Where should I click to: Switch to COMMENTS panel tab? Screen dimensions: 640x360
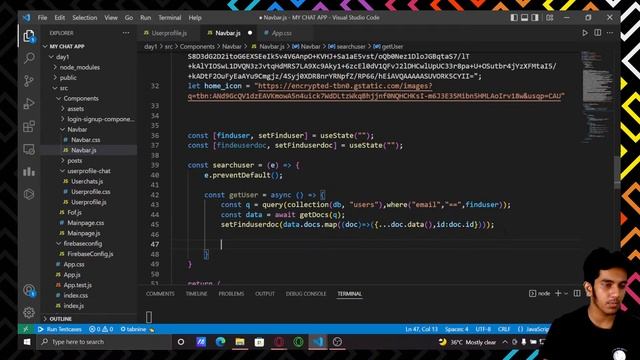point(160,293)
